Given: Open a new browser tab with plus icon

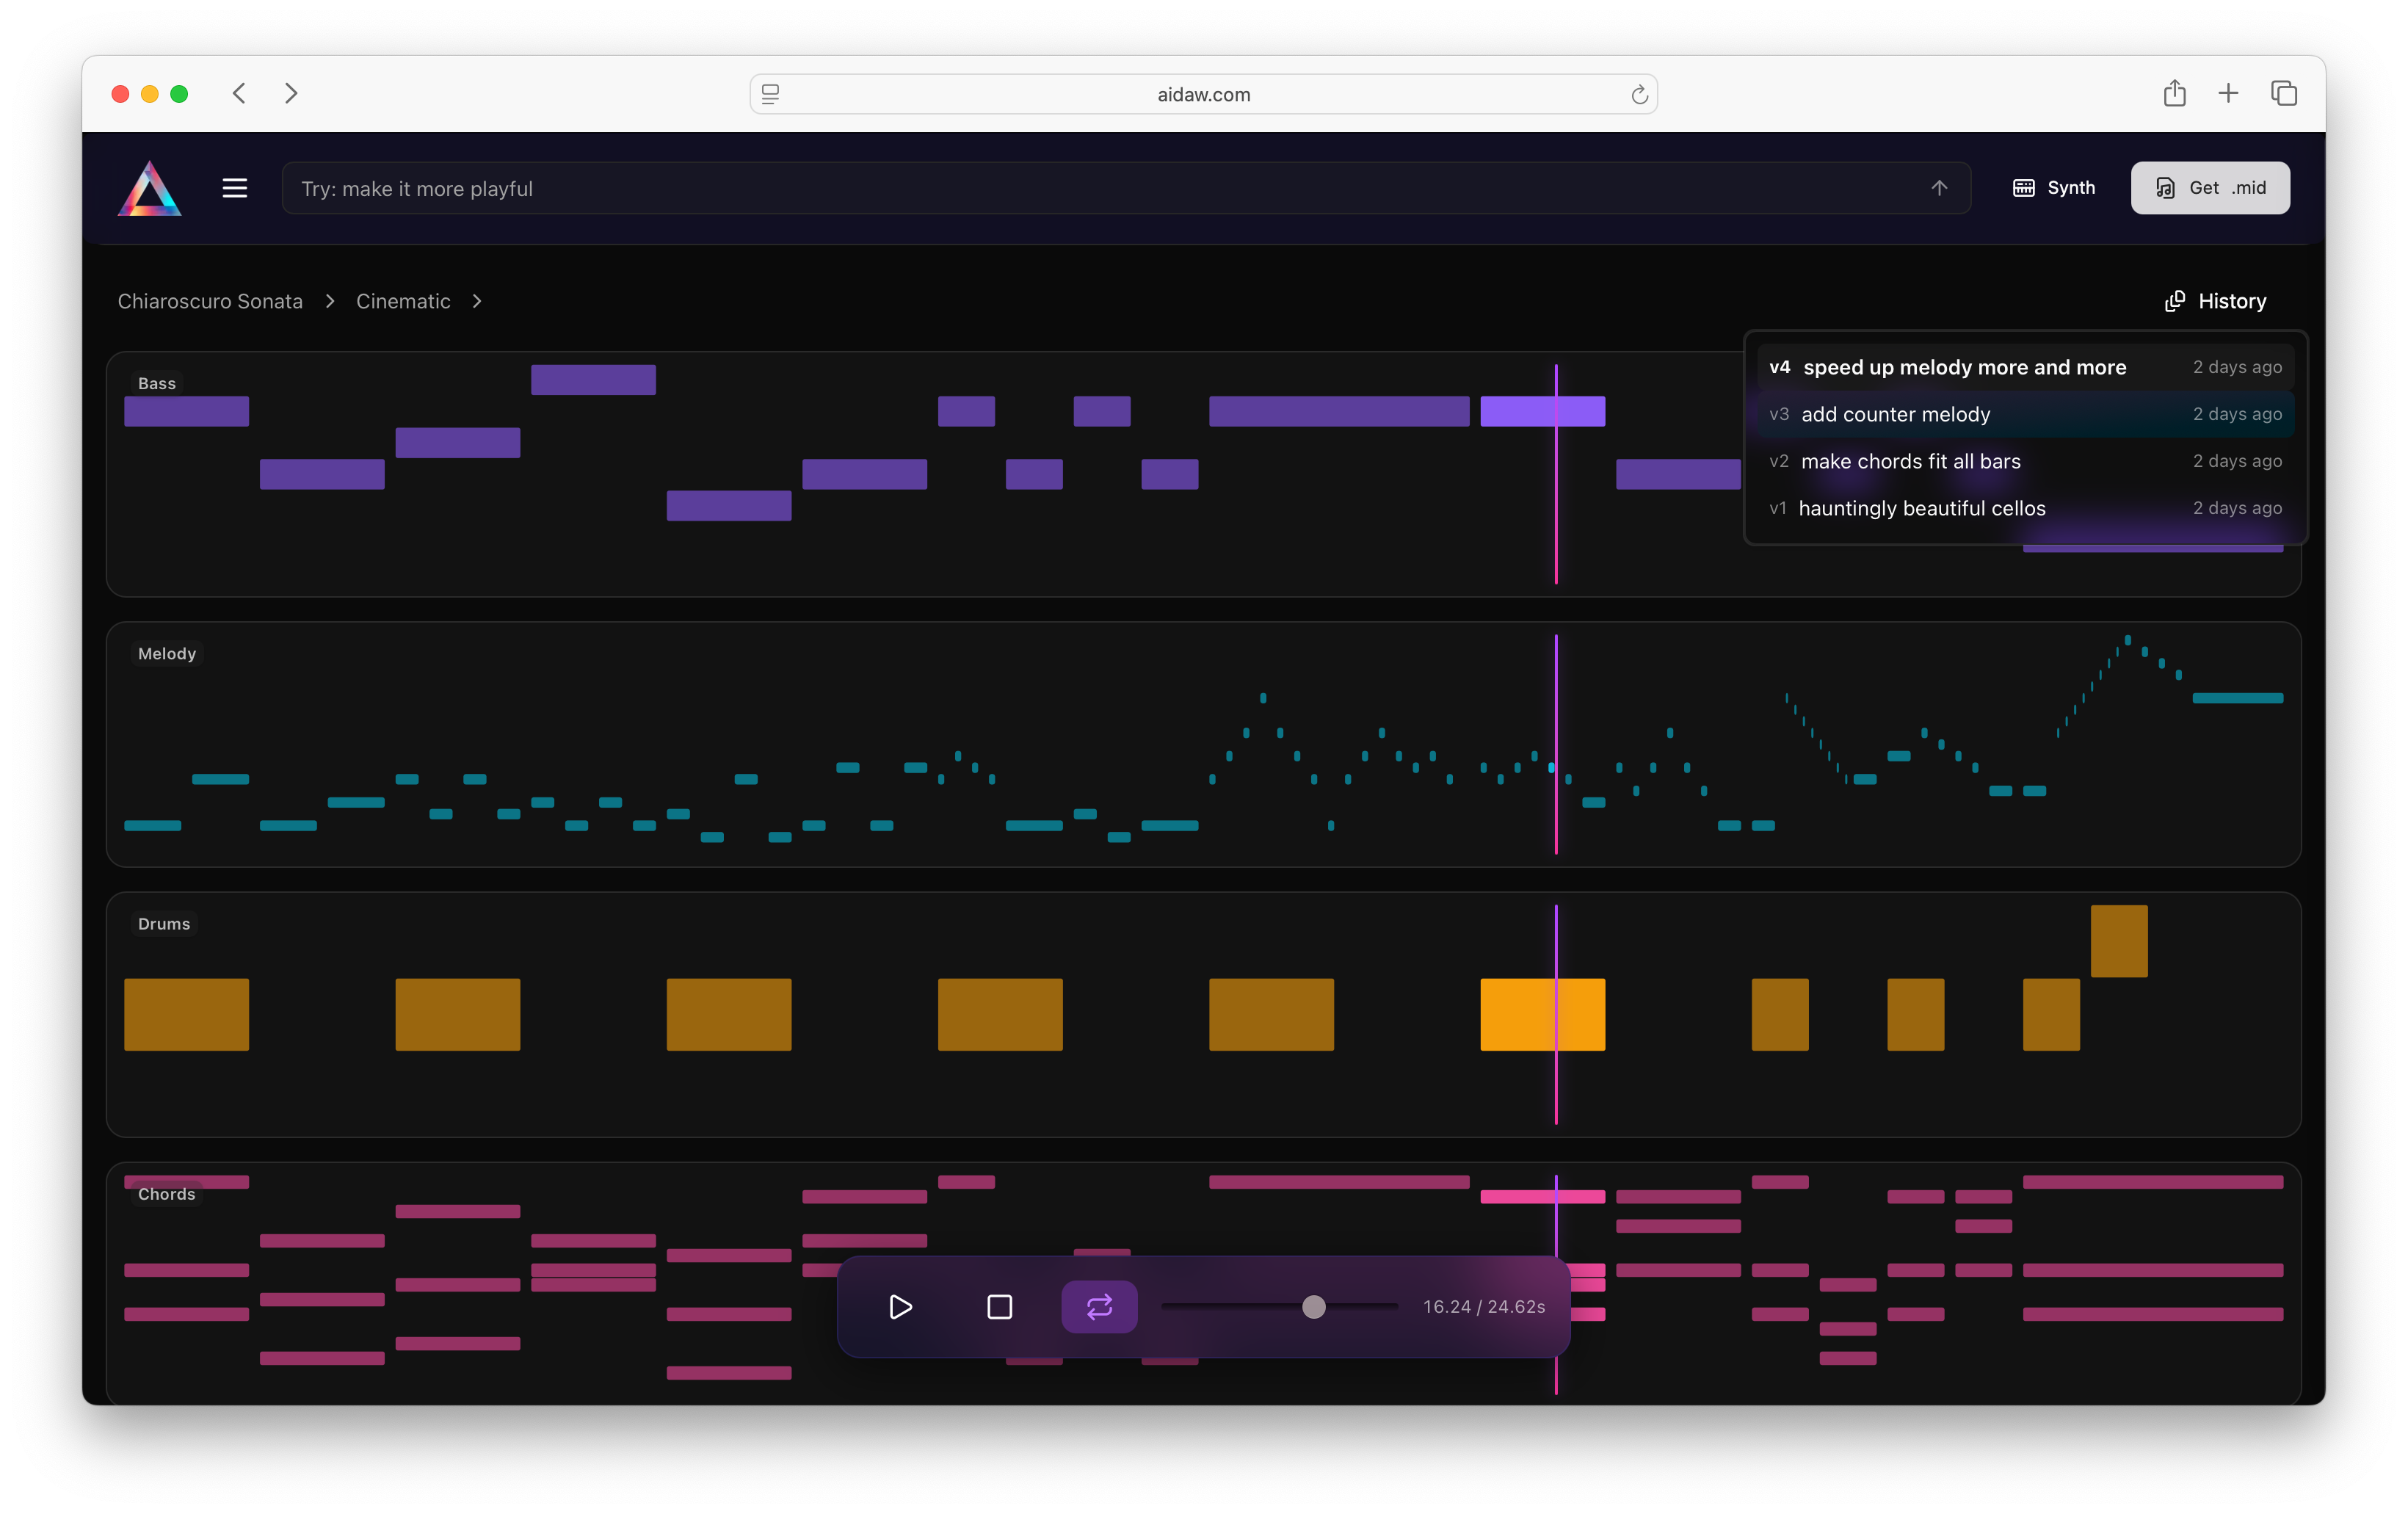Looking at the screenshot, I should point(2228,94).
